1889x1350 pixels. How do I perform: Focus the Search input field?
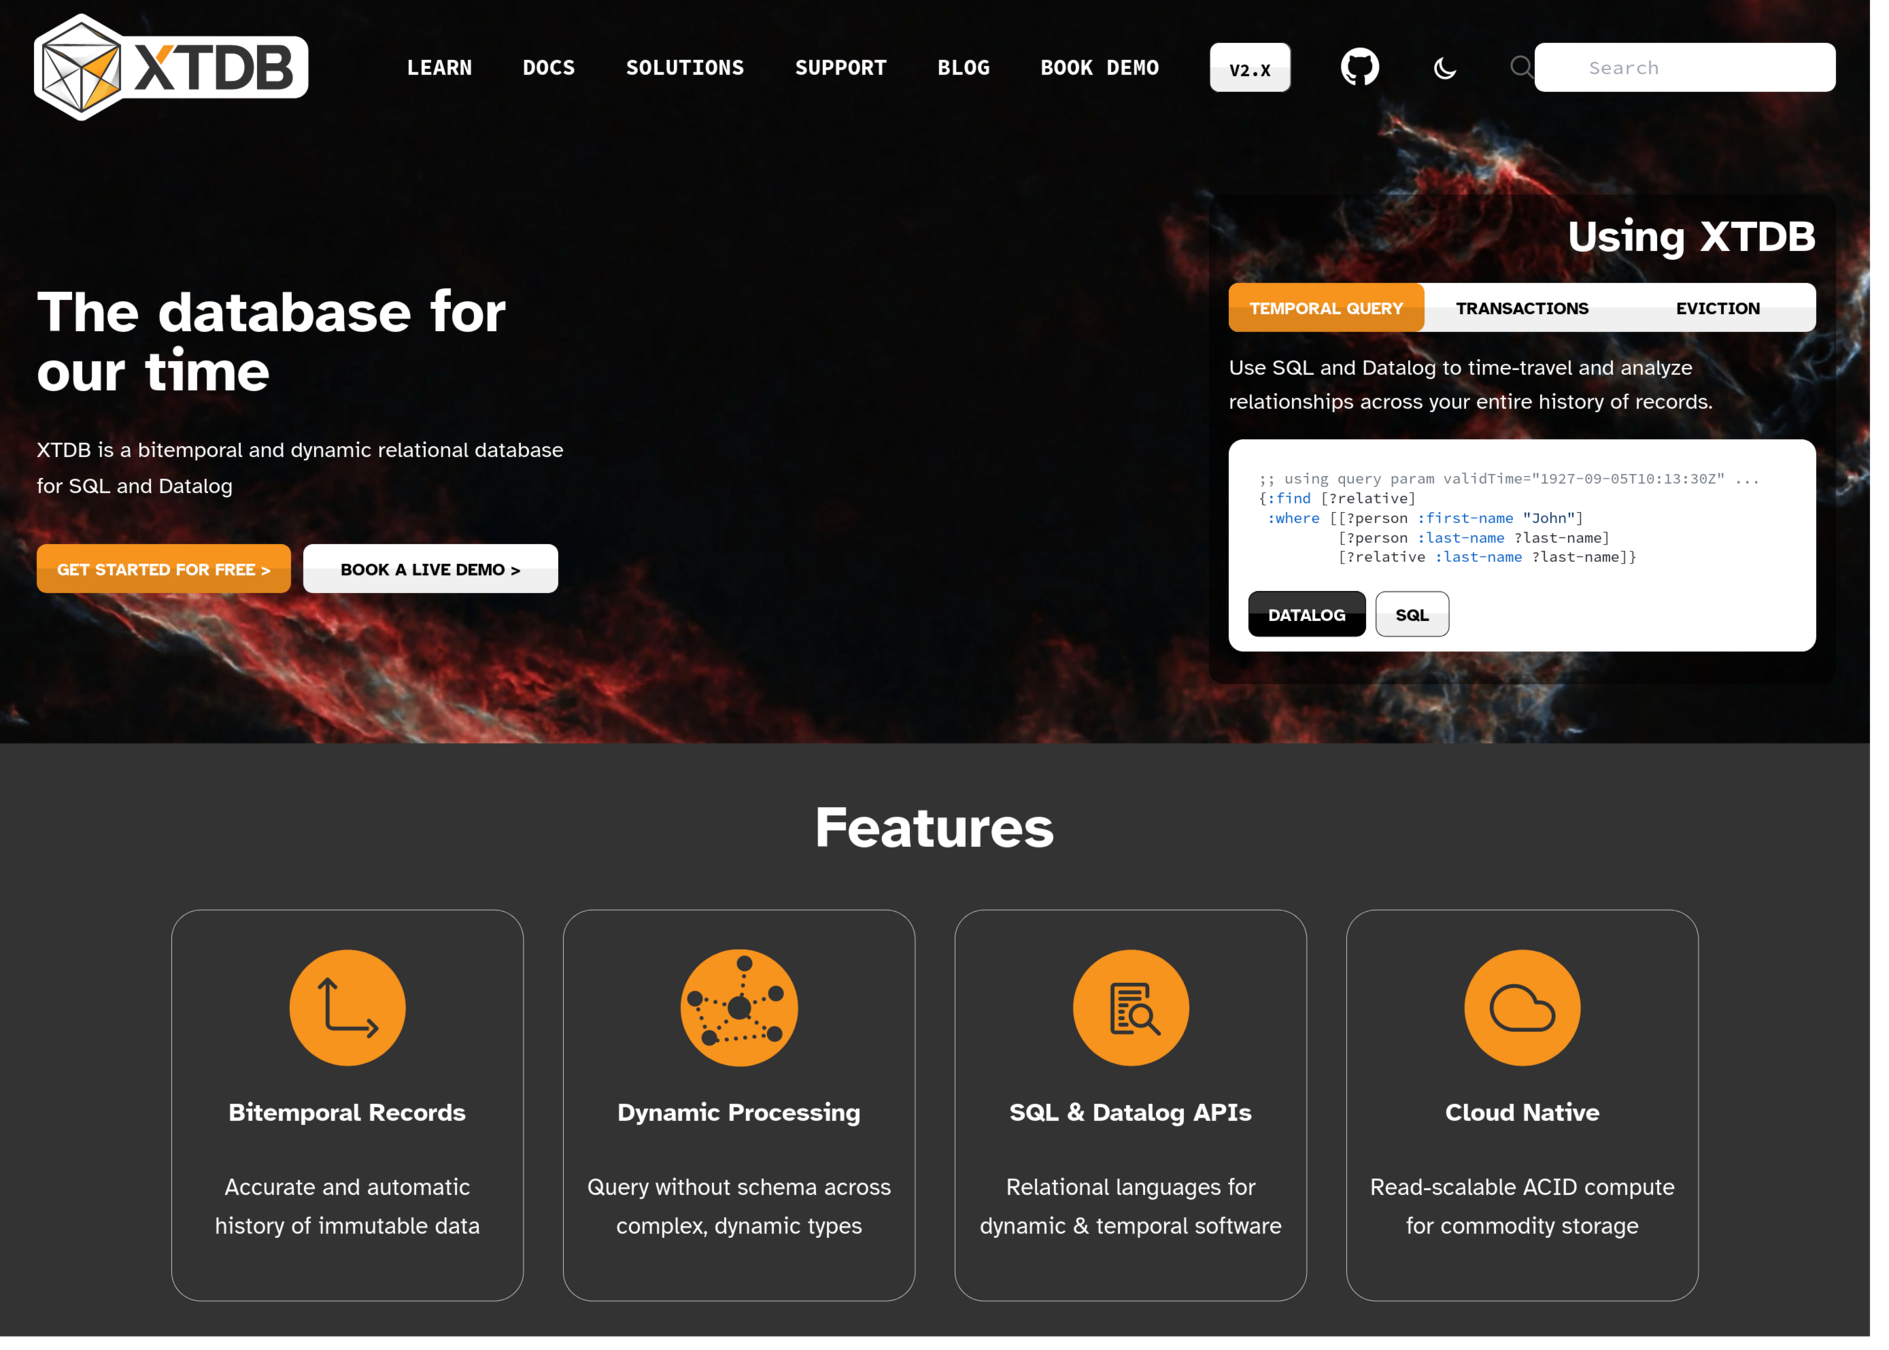[1685, 67]
